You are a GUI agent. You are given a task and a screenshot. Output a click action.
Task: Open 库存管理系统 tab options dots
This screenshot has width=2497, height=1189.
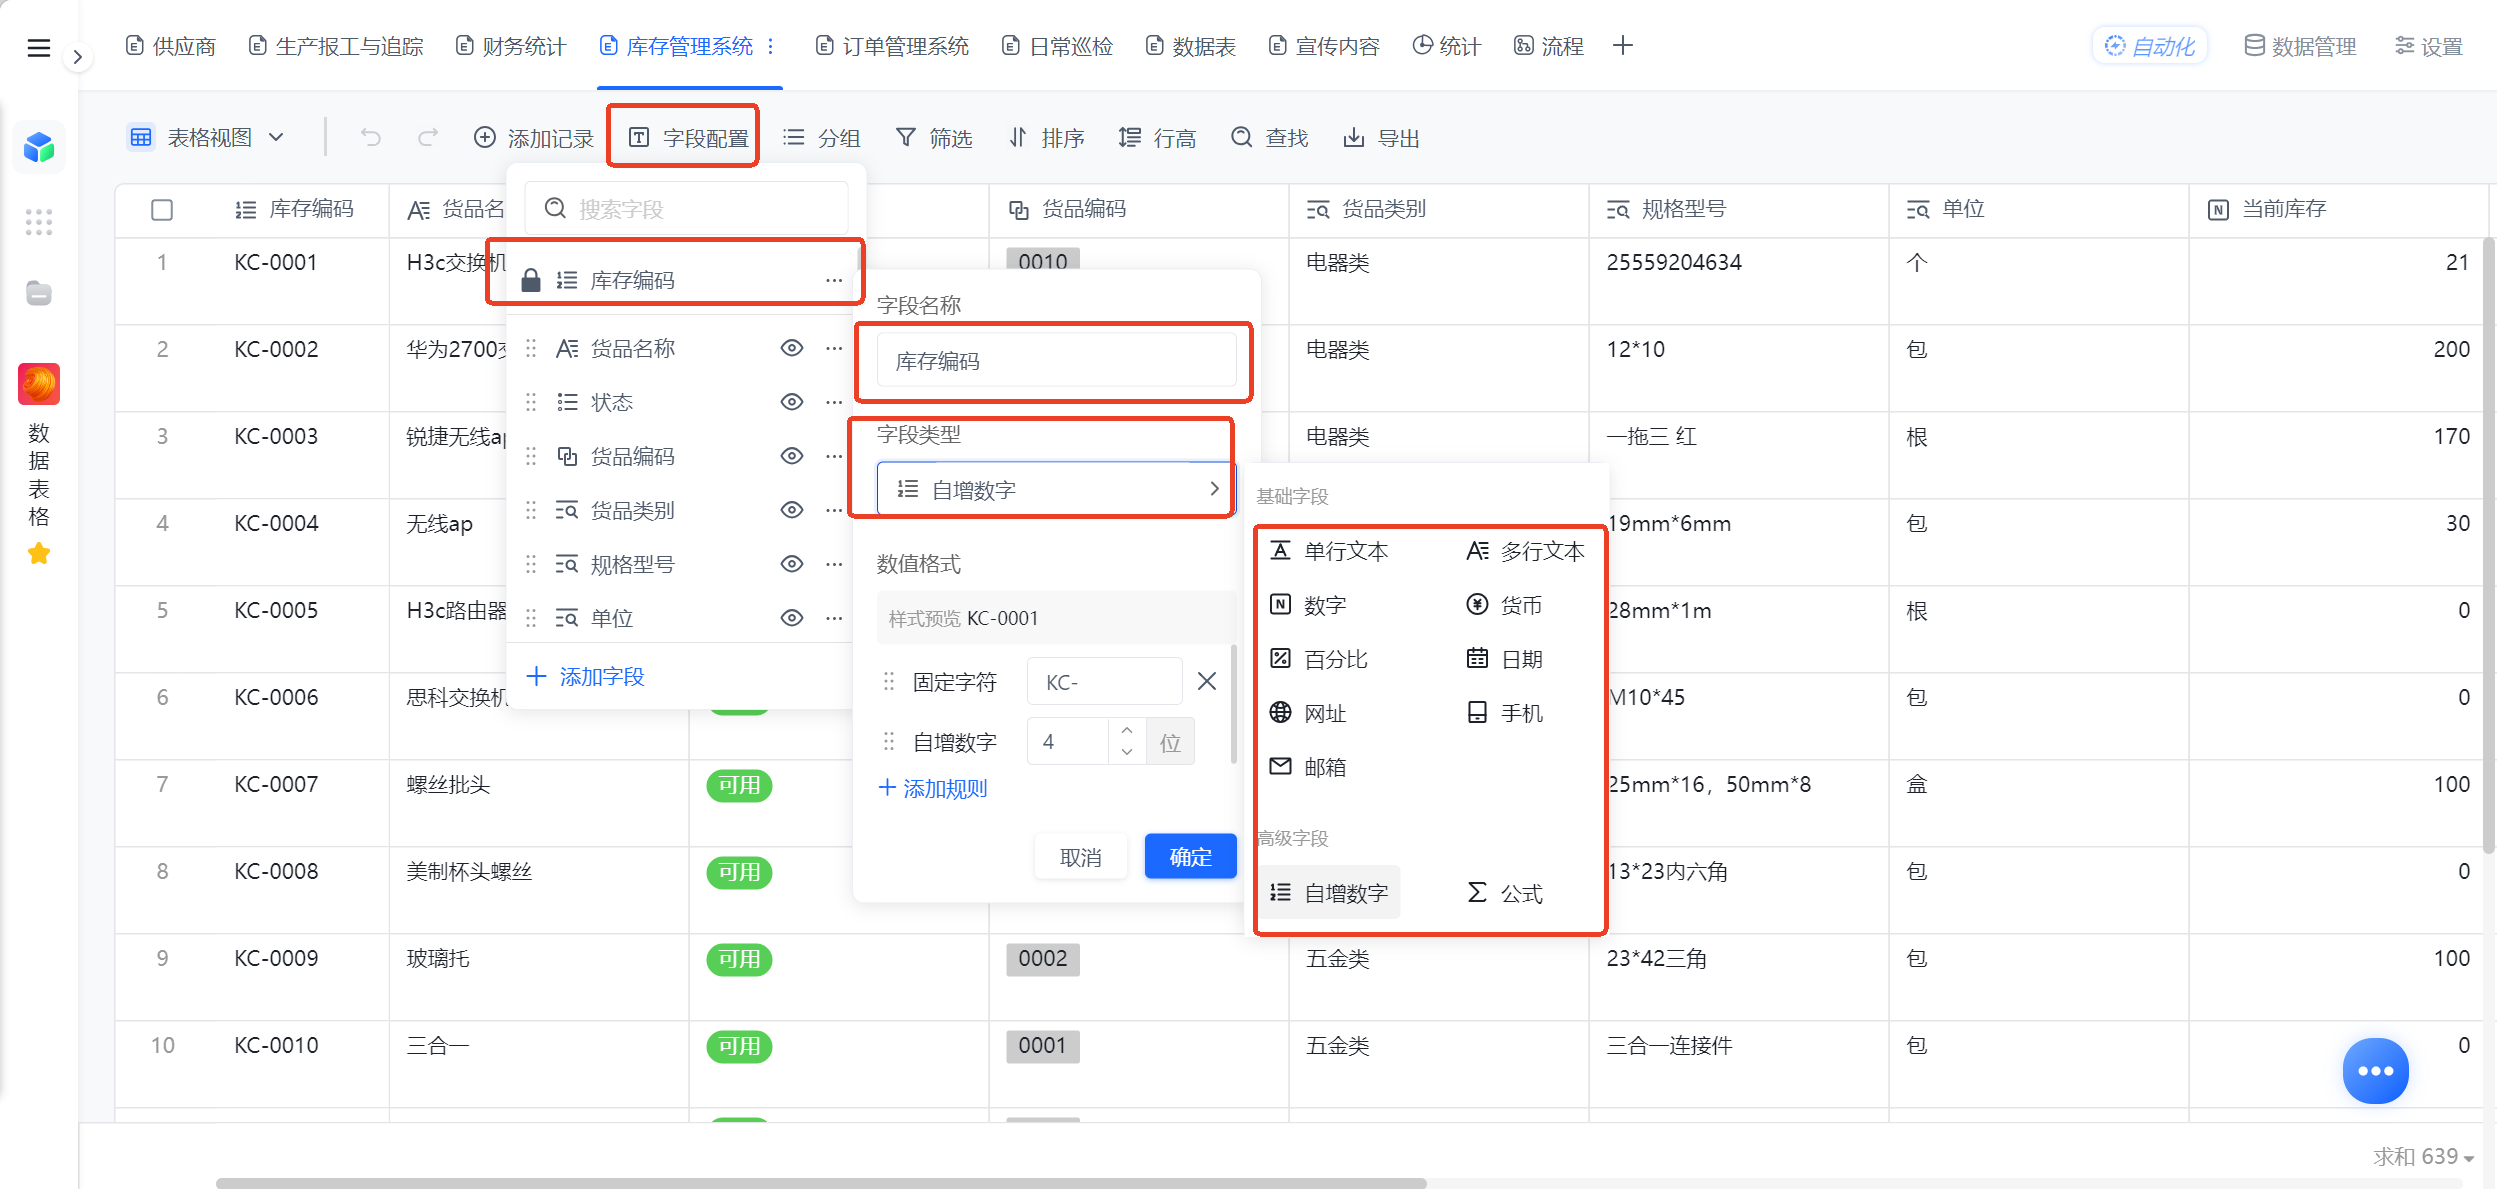pos(770,46)
